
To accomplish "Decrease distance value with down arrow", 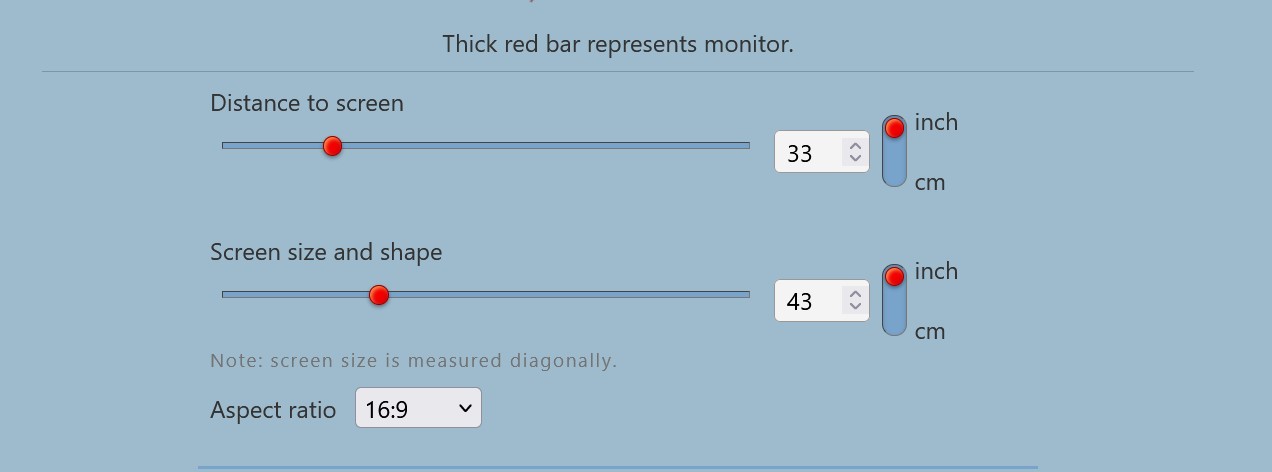I will [855, 159].
